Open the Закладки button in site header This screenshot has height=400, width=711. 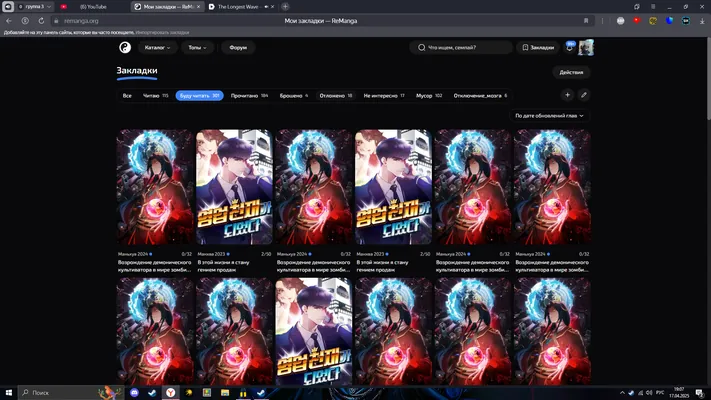coord(538,47)
